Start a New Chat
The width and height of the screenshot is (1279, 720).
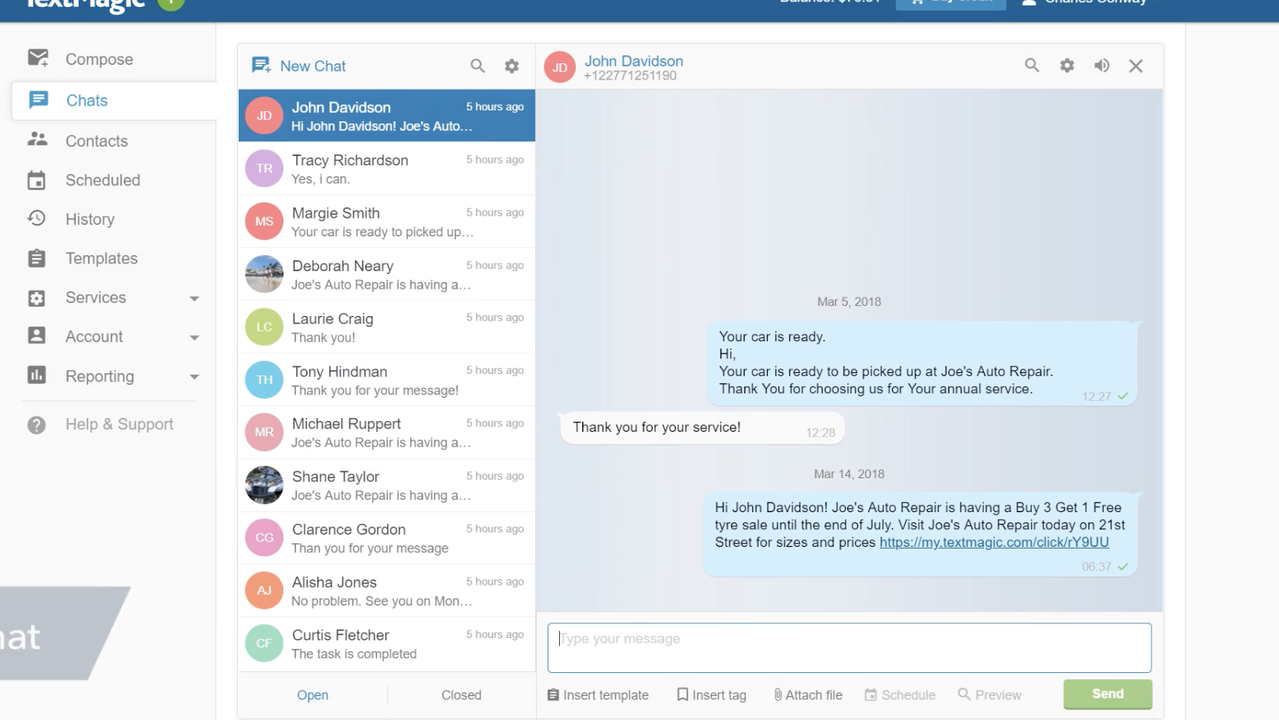(x=298, y=65)
